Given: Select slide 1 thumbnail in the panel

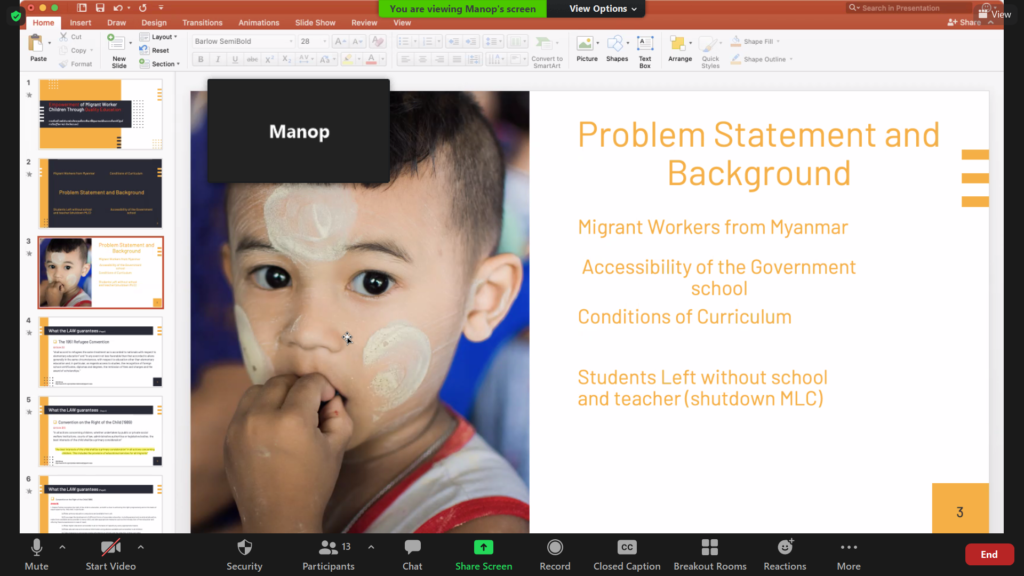Looking at the screenshot, I should click(101, 114).
